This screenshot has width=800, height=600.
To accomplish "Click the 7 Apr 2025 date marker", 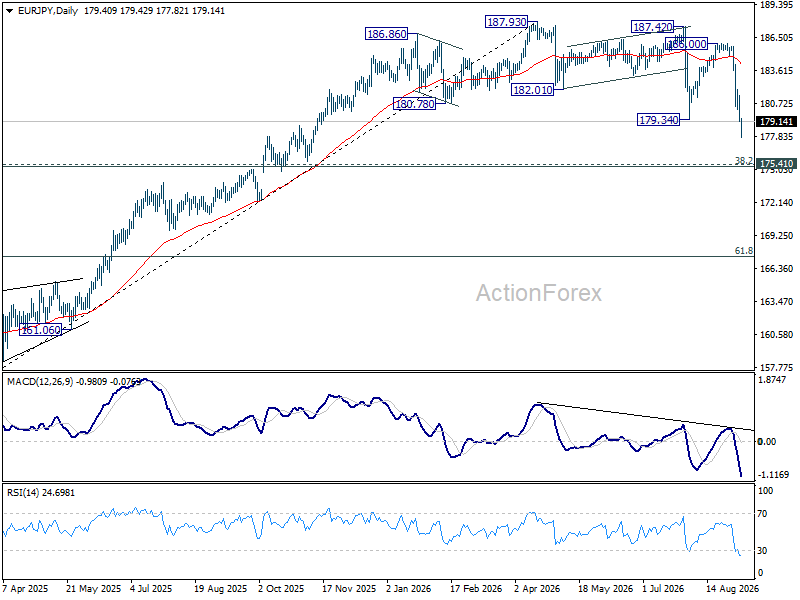I will pyautogui.click(x=25, y=588).
